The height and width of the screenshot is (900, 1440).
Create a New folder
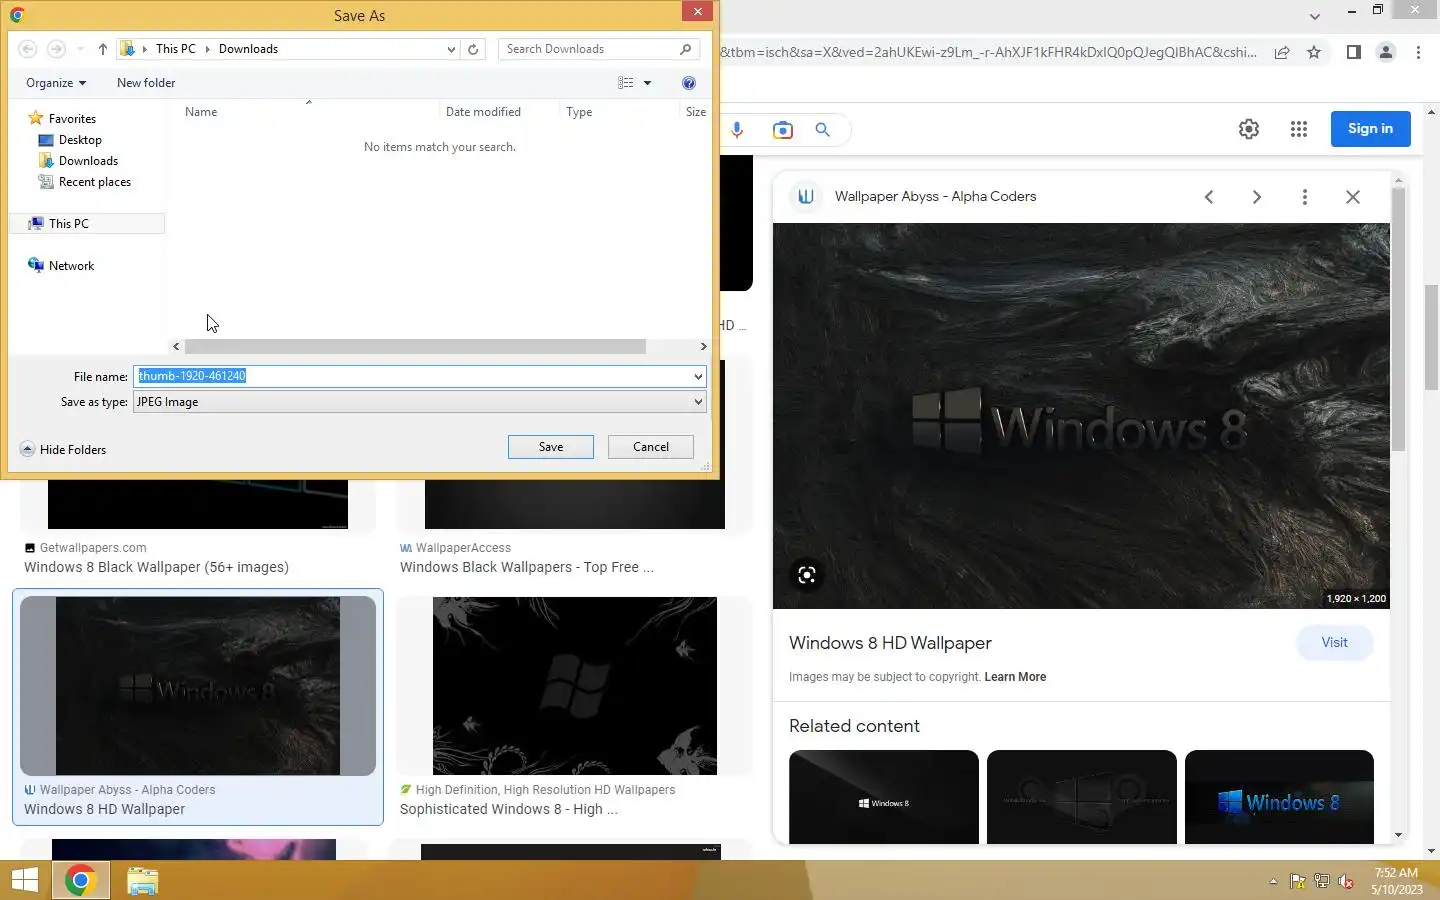146,83
